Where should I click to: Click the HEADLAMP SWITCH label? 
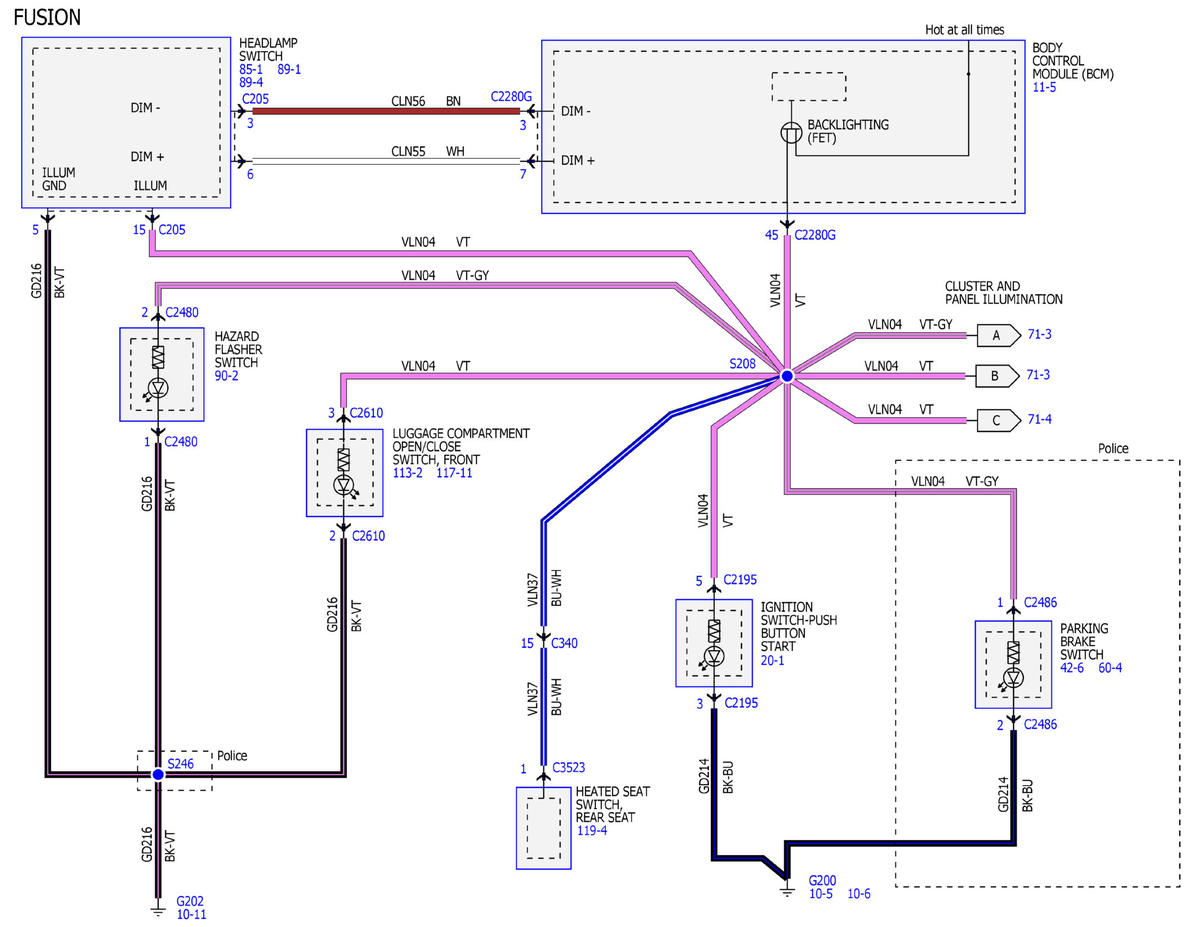(x=270, y=49)
